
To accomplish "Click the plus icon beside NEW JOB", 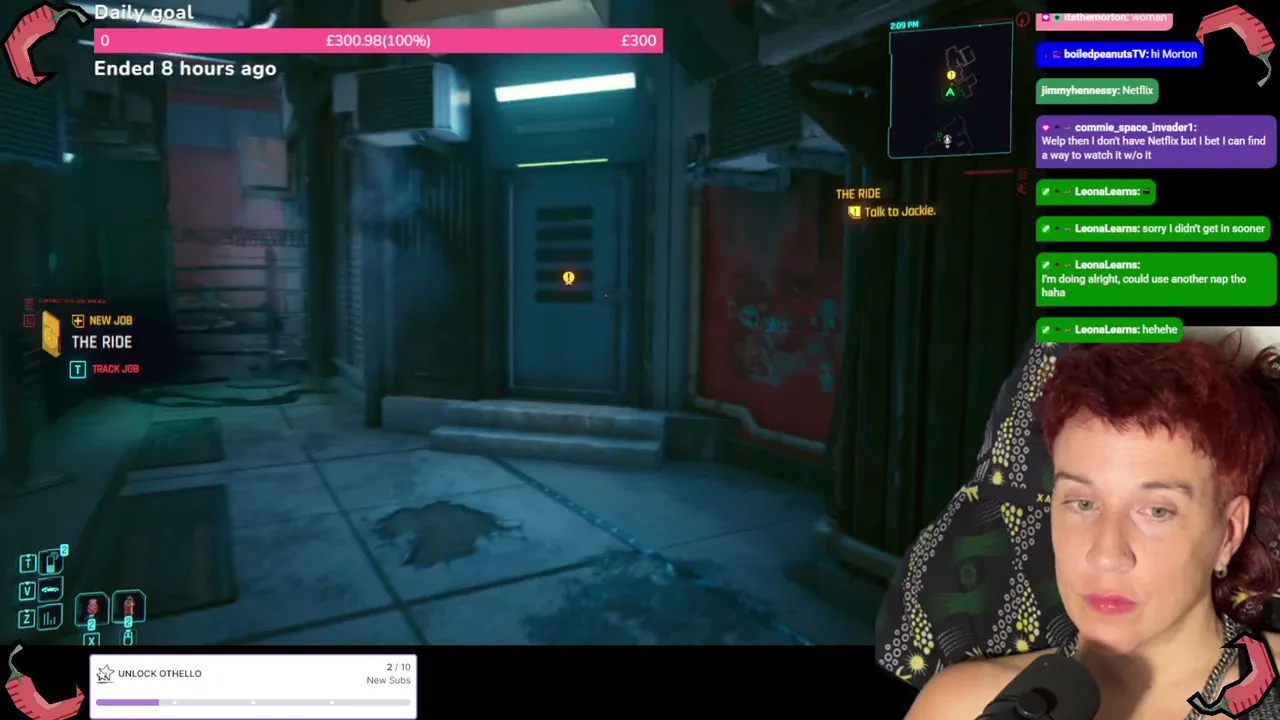I will coord(78,320).
